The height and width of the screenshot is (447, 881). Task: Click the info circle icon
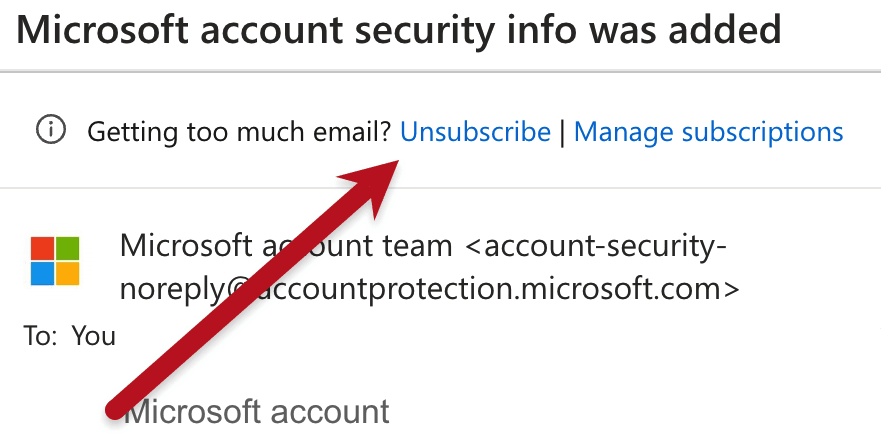pyautogui.click(x=51, y=130)
